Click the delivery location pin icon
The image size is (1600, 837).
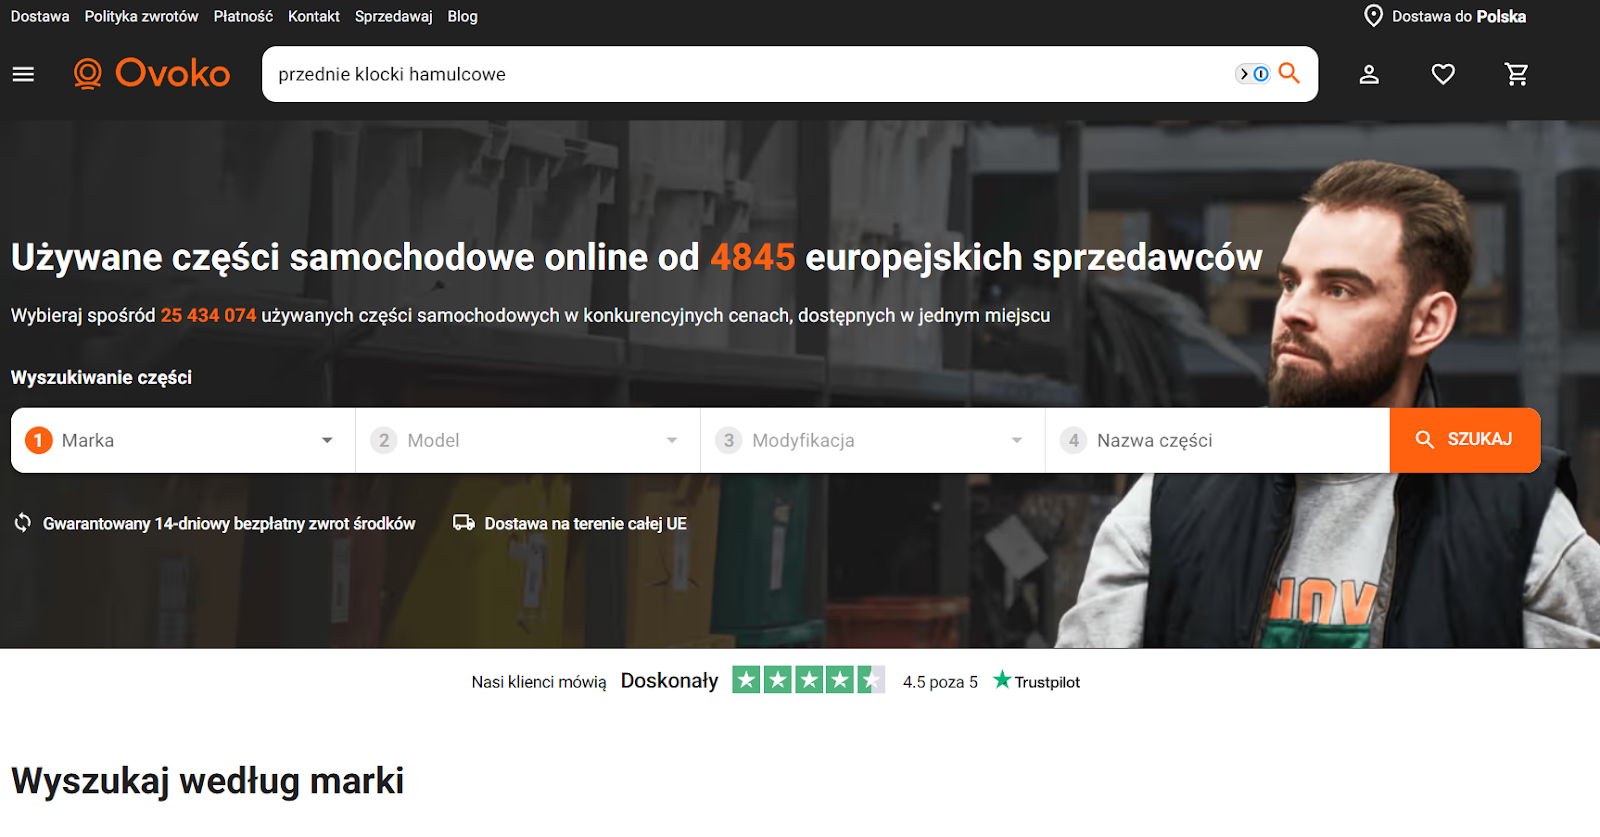pyautogui.click(x=1374, y=16)
